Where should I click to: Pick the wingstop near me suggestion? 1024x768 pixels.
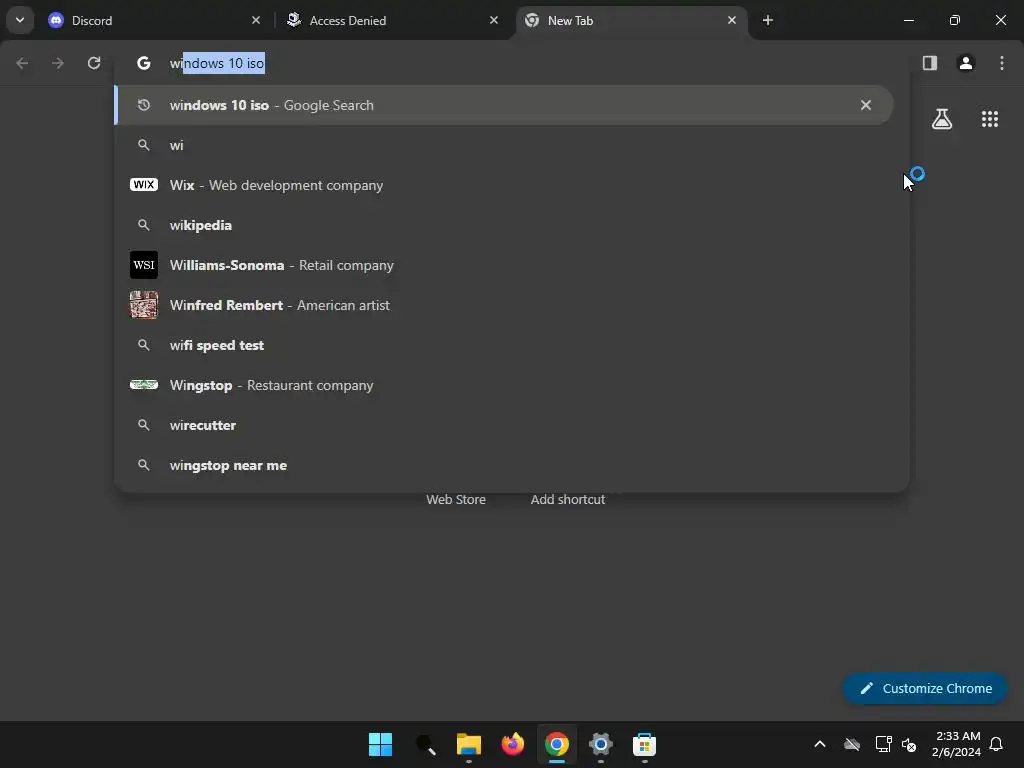point(504,465)
